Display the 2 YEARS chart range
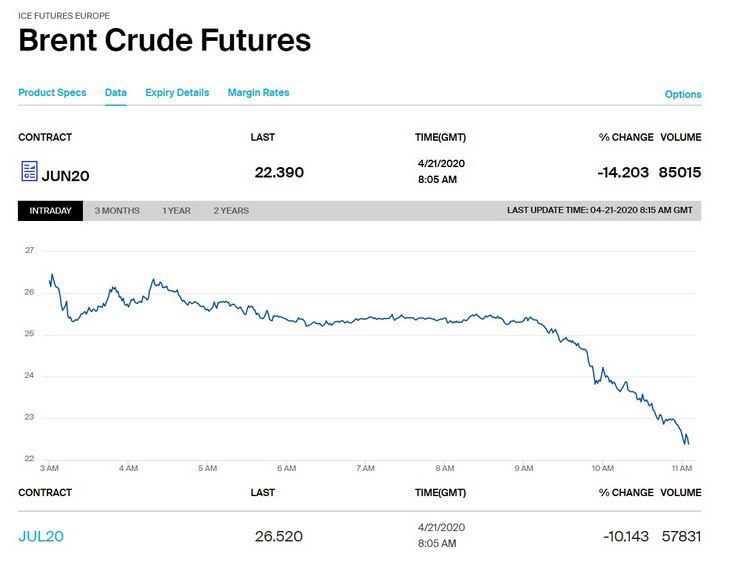Screen dimensions: 741x573 click(x=231, y=211)
